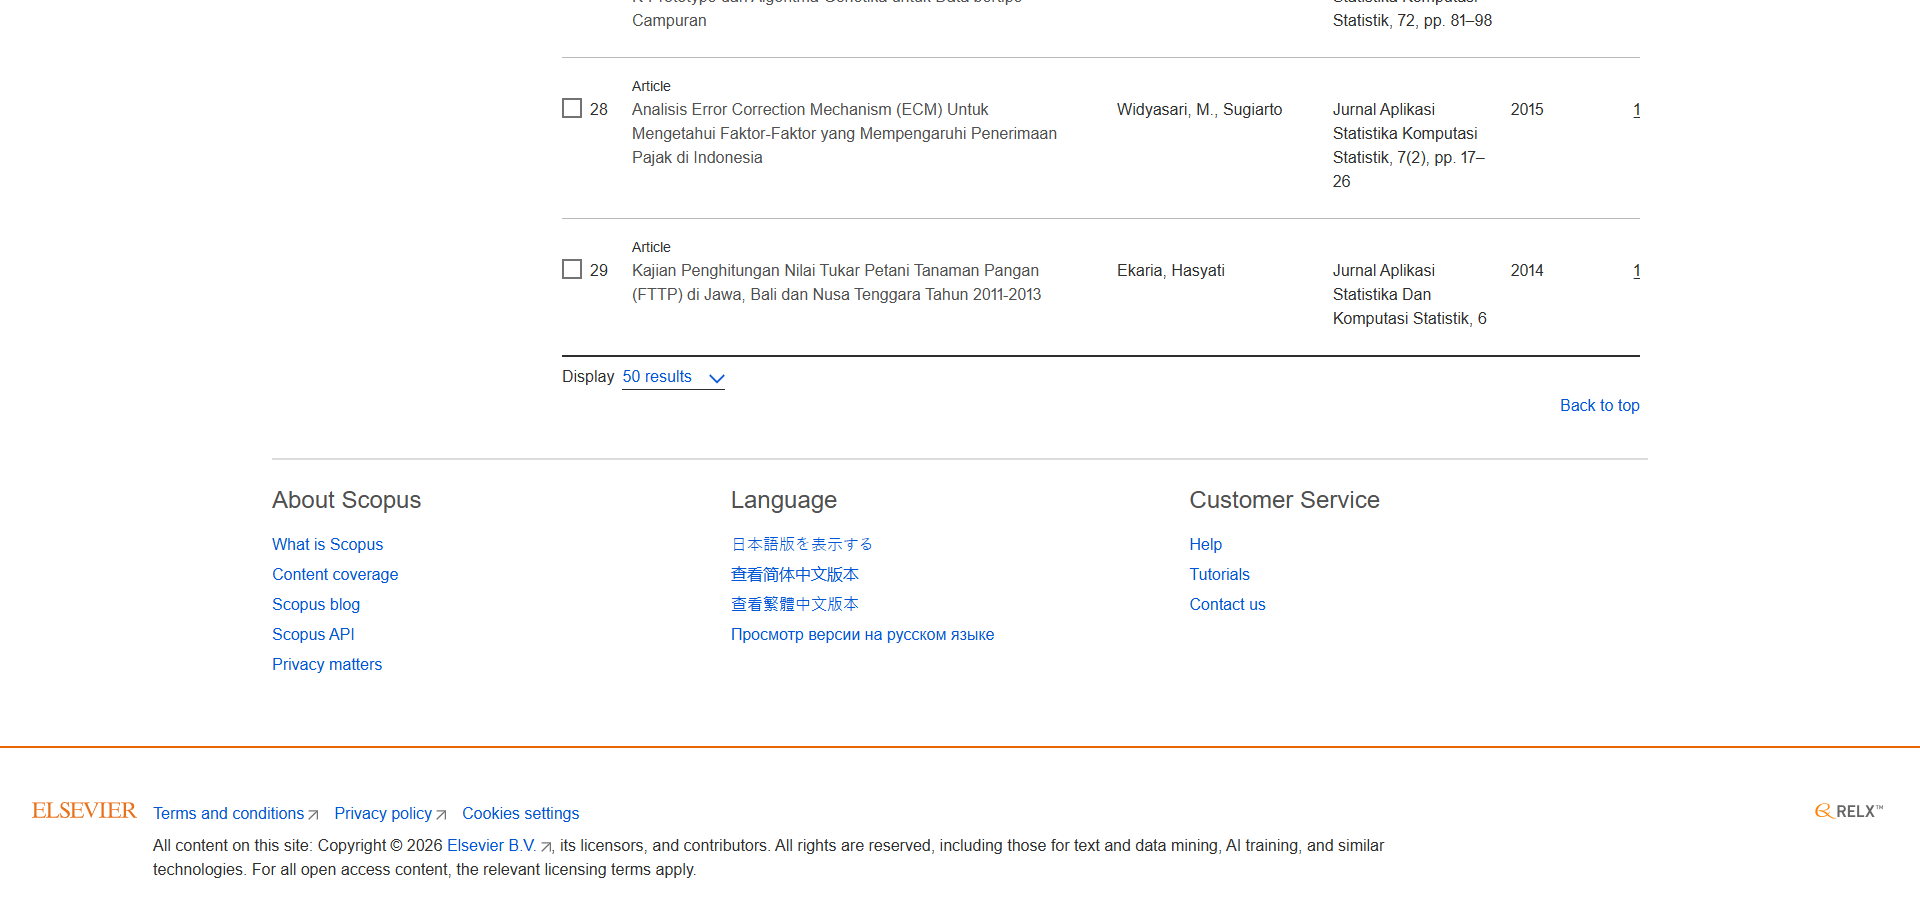
Task: Switch to Japanese language version
Action: (802, 544)
